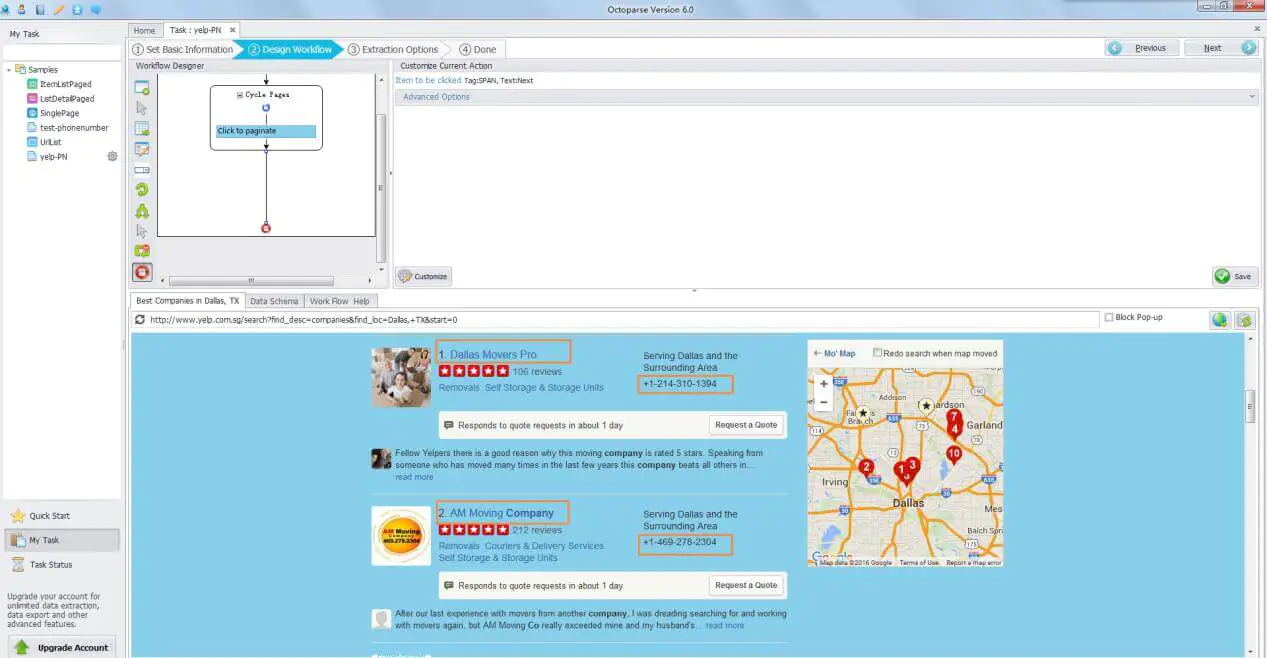
Task: Click the Upgrade Account button
Action: pos(63,647)
